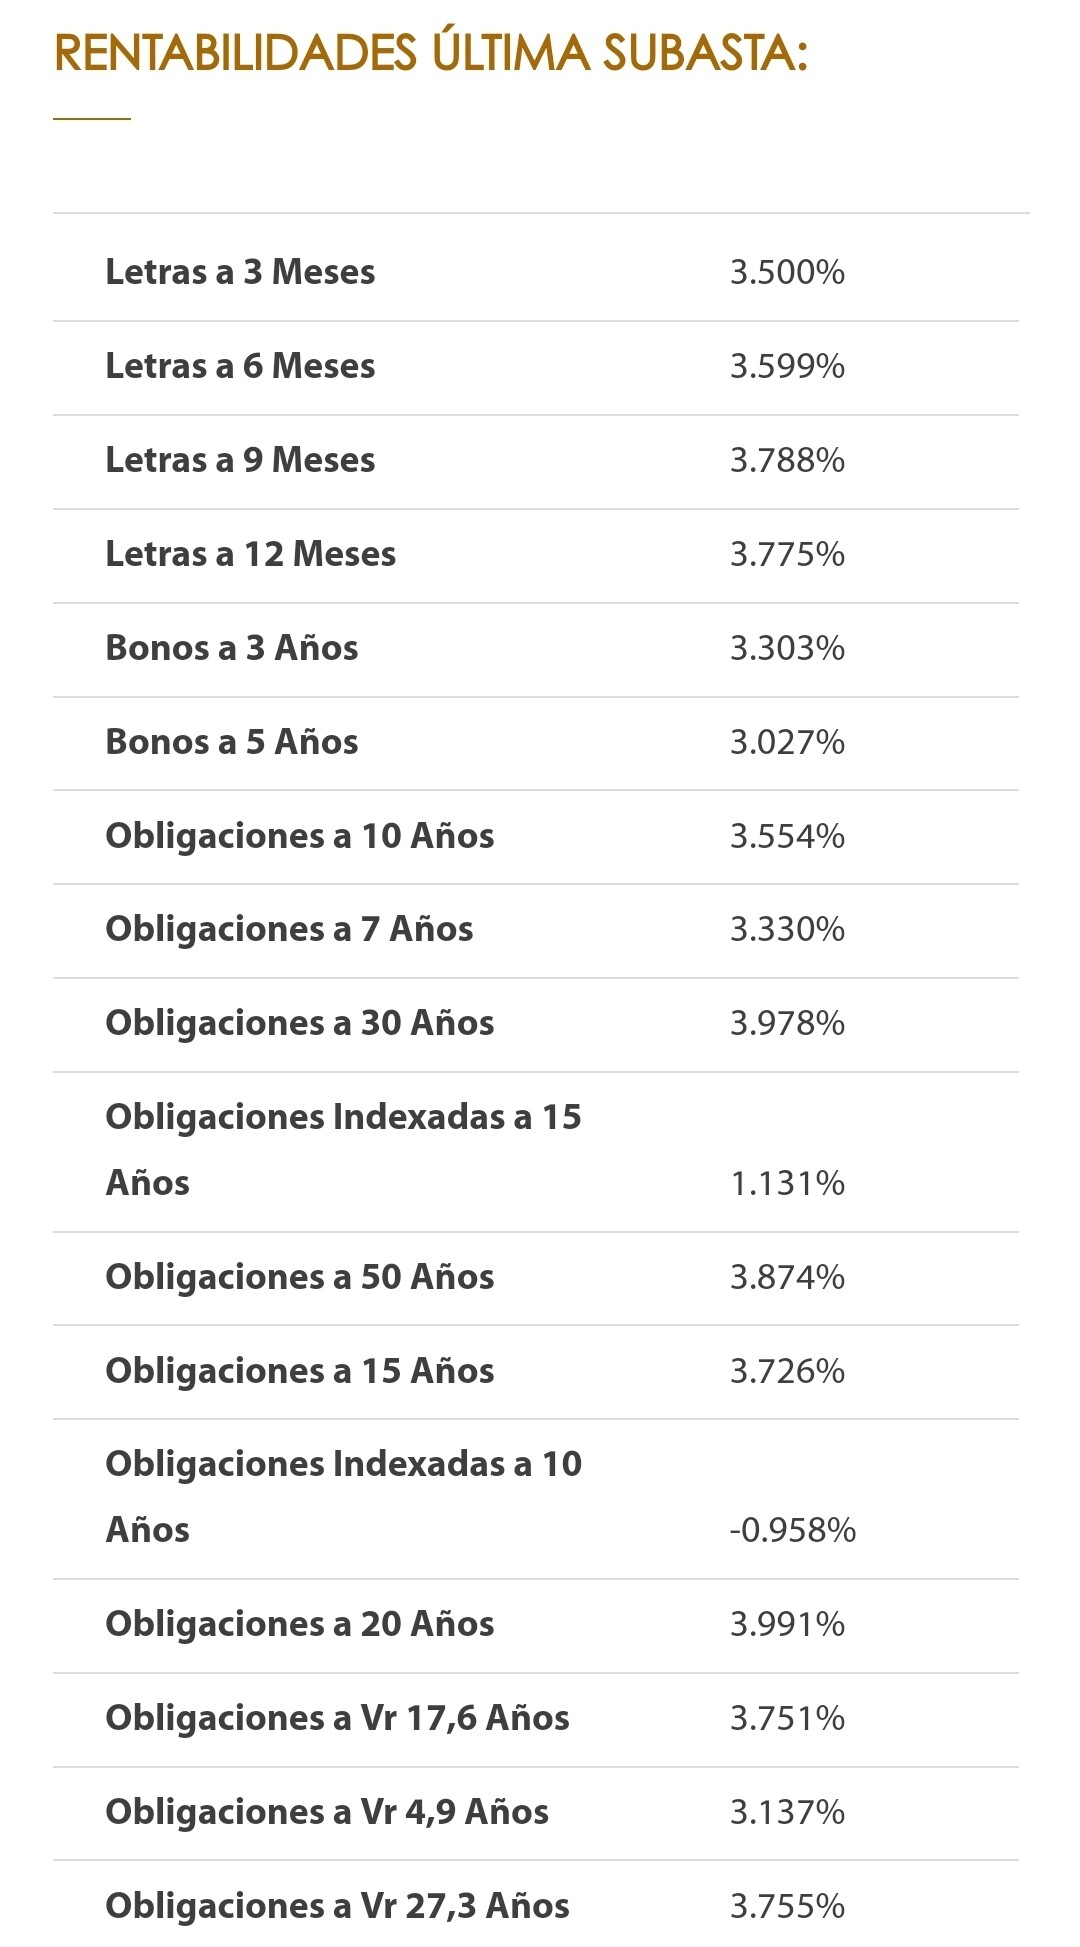Viewport: 1080px width, 1947px height.
Task: Open Obligaciones a 20 Años entry
Action: (x=536, y=1625)
